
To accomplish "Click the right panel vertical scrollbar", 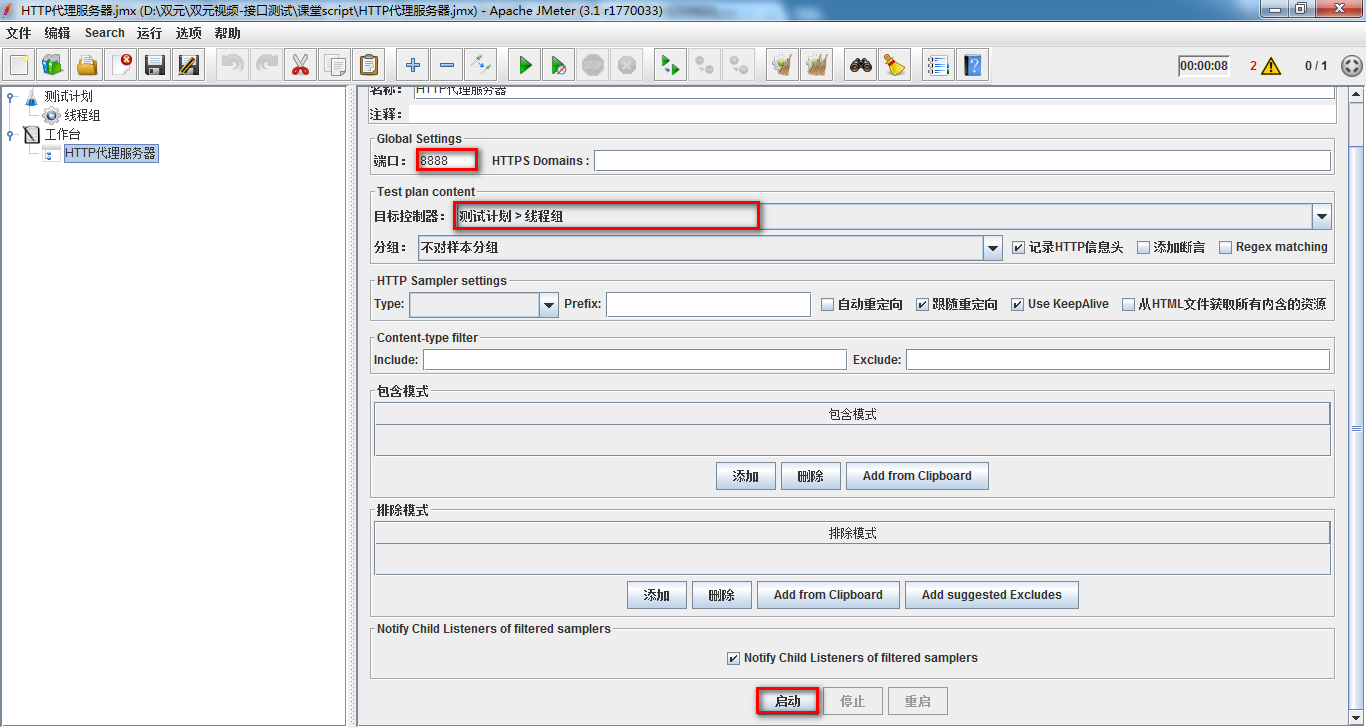I will click(x=1356, y=405).
